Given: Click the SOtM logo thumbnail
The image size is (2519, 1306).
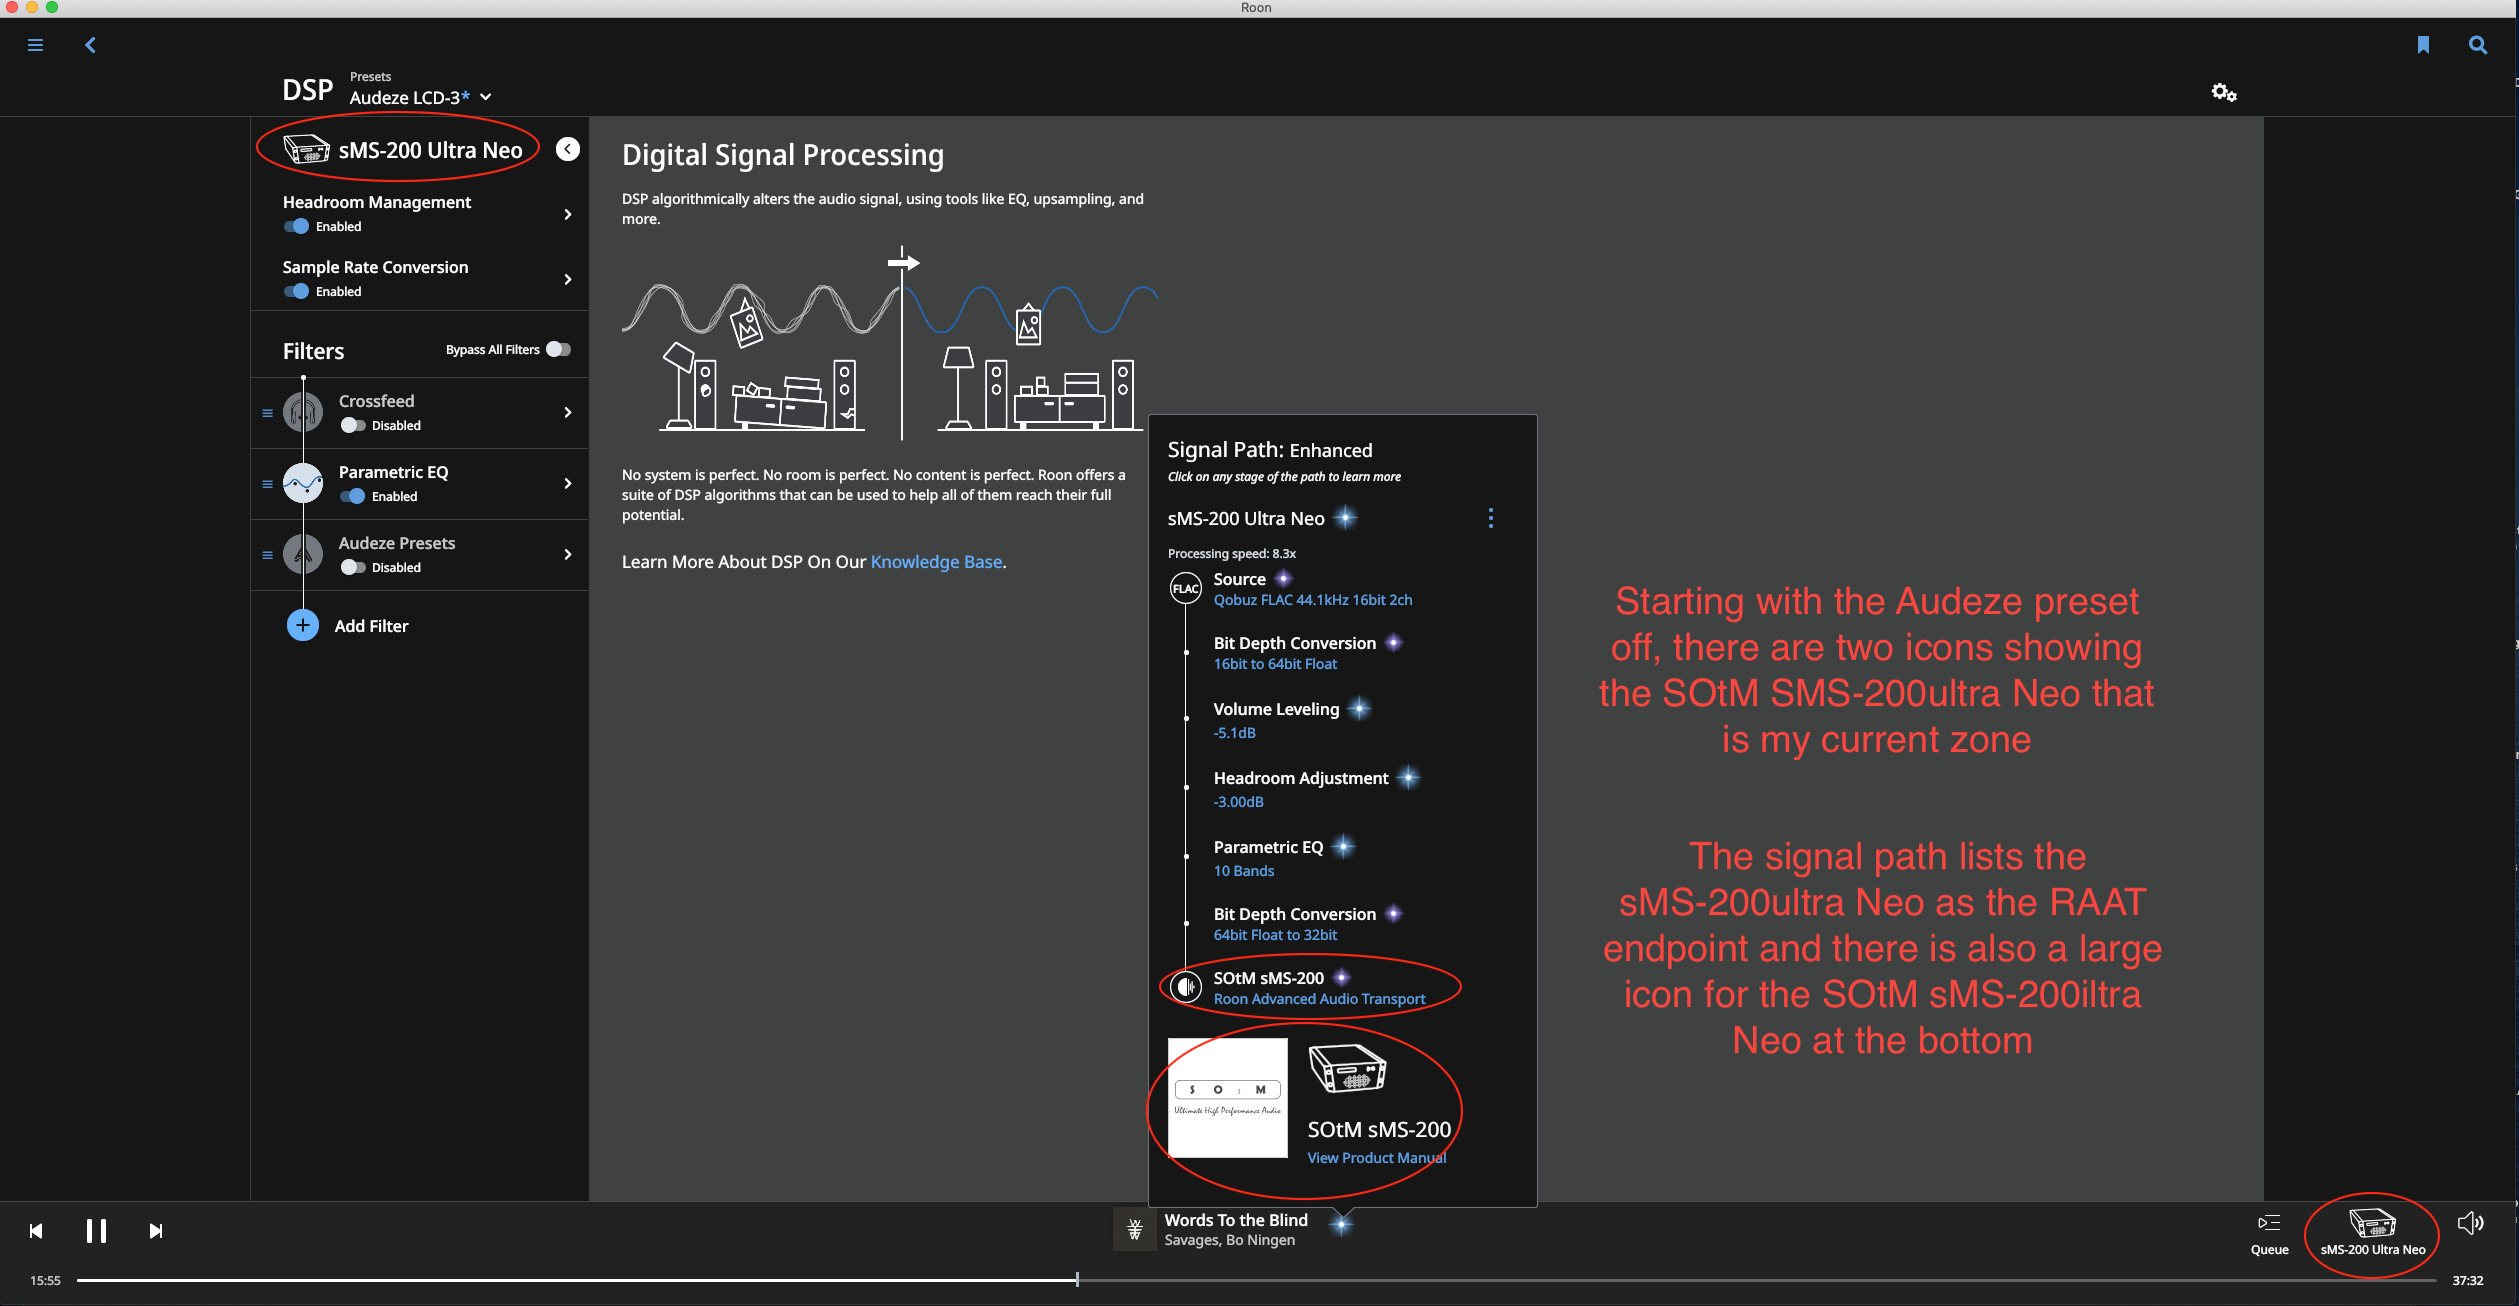Looking at the screenshot, I should pyautogui.click(x=1228, y=1098).
